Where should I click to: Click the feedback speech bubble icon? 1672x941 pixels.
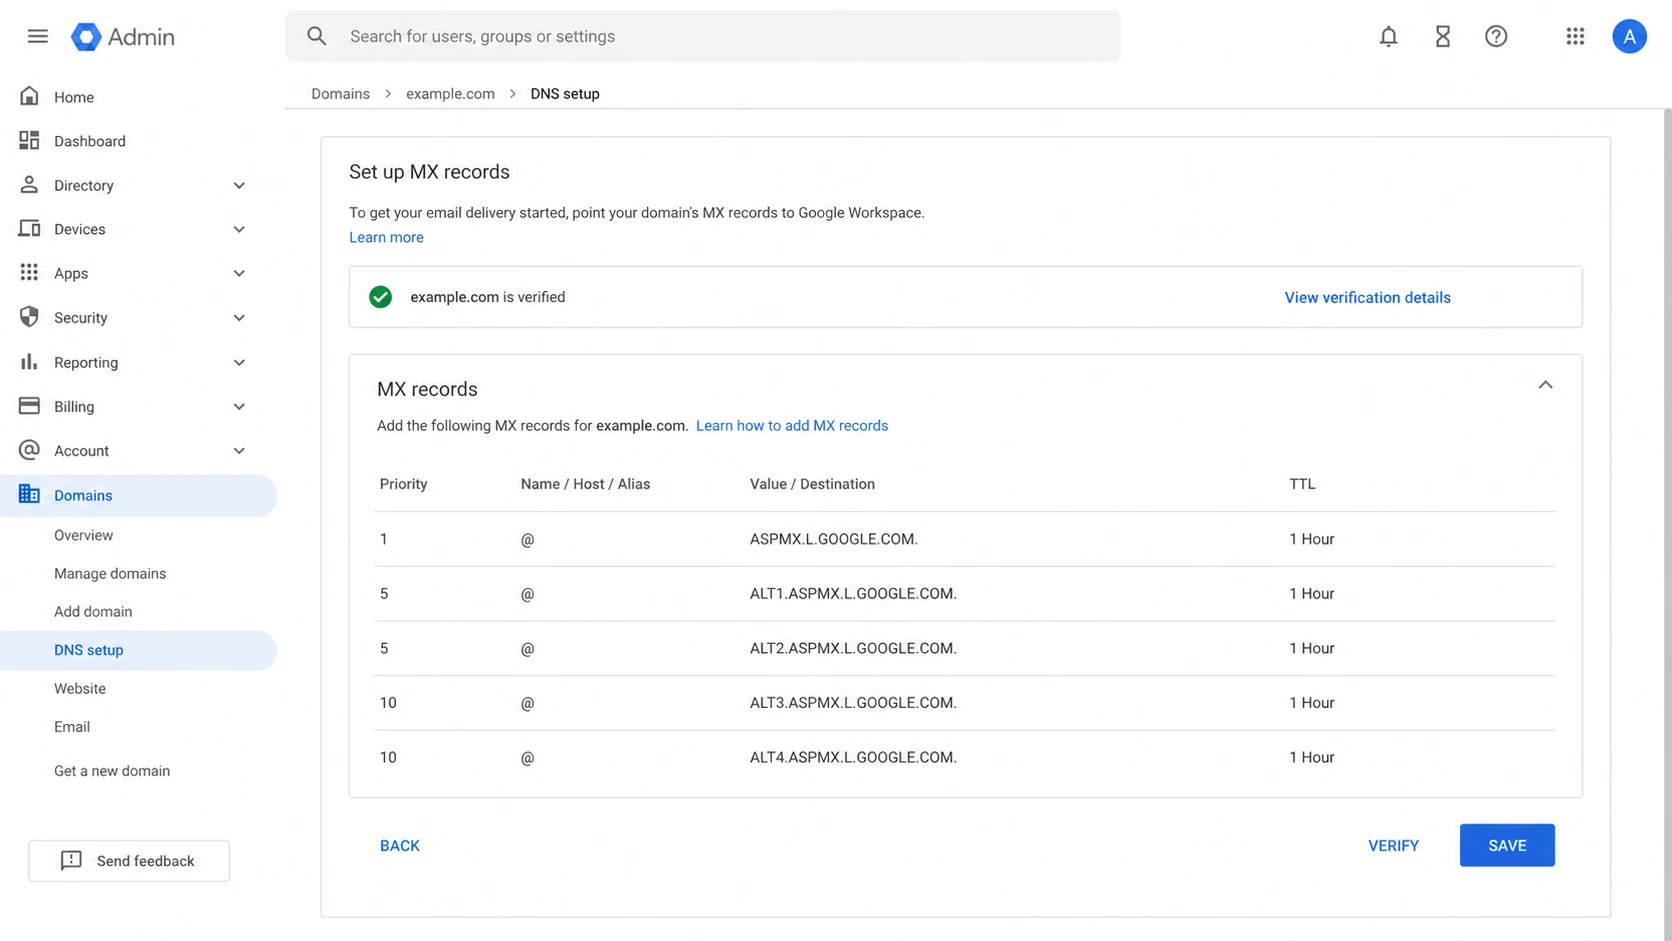point(71,861)
